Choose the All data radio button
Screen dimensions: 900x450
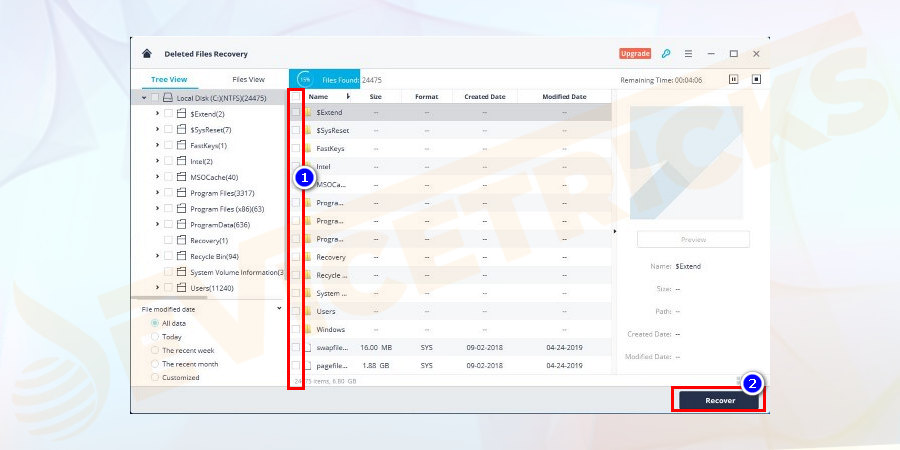coord(154,323)
